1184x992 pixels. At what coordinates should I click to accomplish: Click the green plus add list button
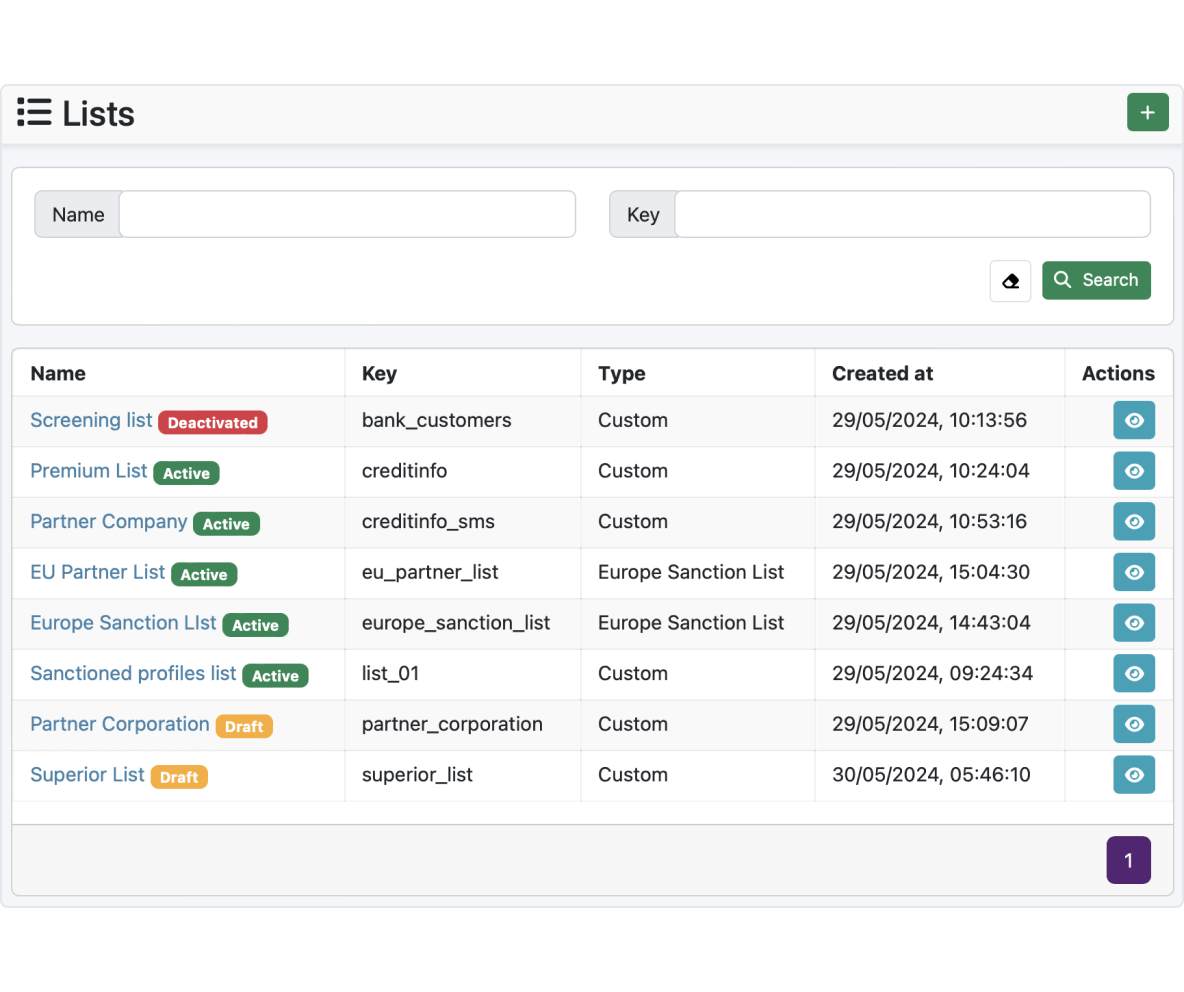(x=1147, y=112)
